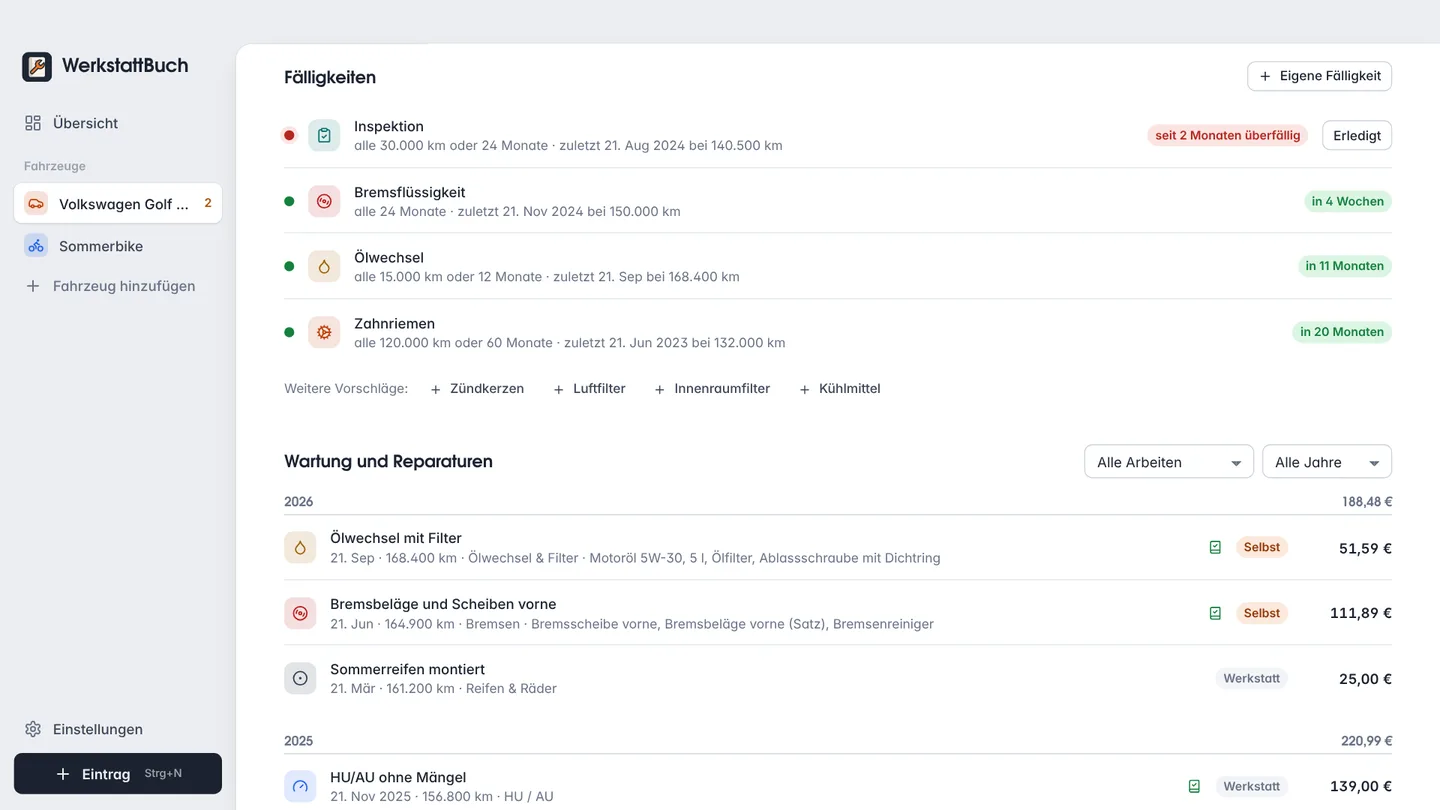Add the Zündkerzen suggestion
Screen dimensions: 1440x810
click(x=477, y=389)
